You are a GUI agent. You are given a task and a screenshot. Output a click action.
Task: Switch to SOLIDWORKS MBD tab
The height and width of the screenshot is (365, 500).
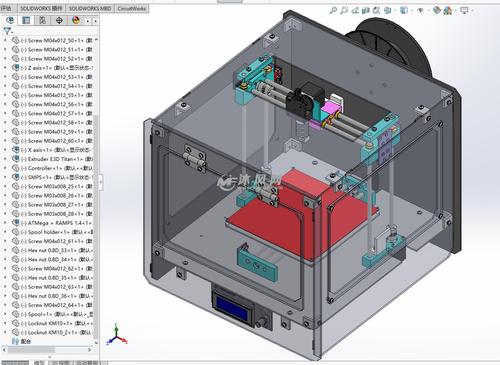[90, 9]
